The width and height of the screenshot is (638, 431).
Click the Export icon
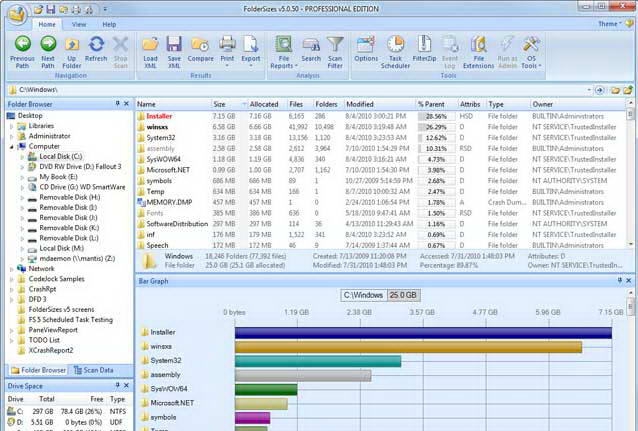[251, 44]
